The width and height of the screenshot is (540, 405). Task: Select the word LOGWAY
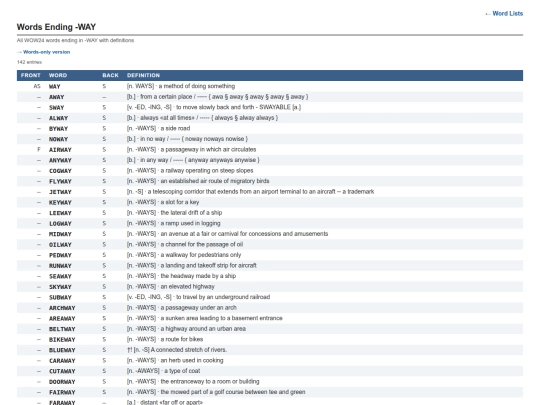coord(60,224)
